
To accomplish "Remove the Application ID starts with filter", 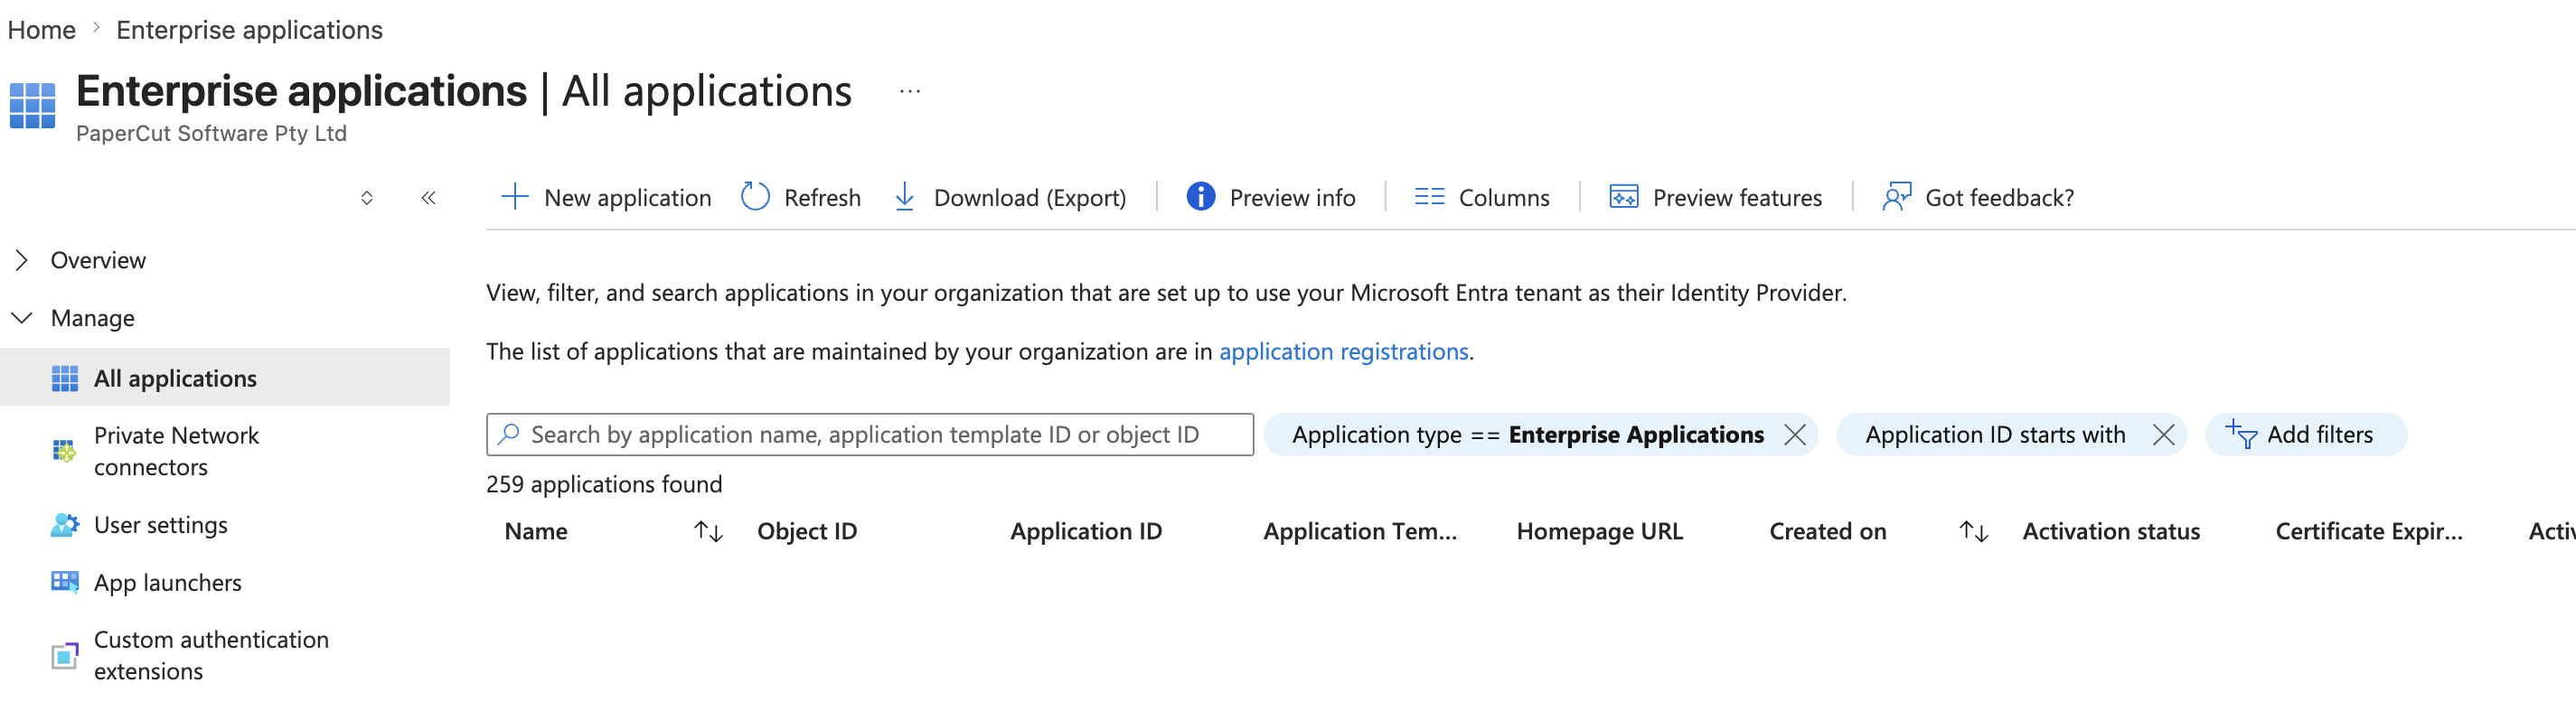I will pyautogui.click(x=2163, y=434).
